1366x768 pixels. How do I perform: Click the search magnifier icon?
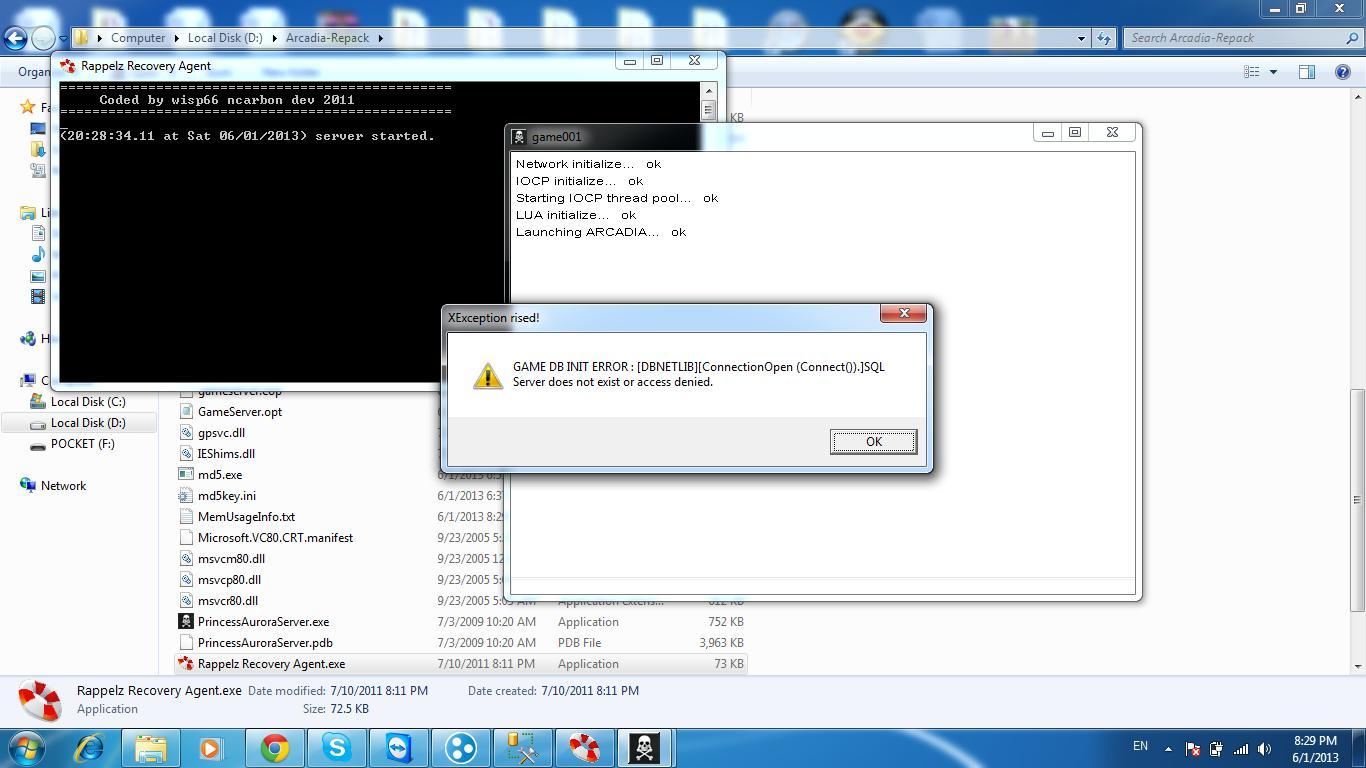coord(1351,38)
